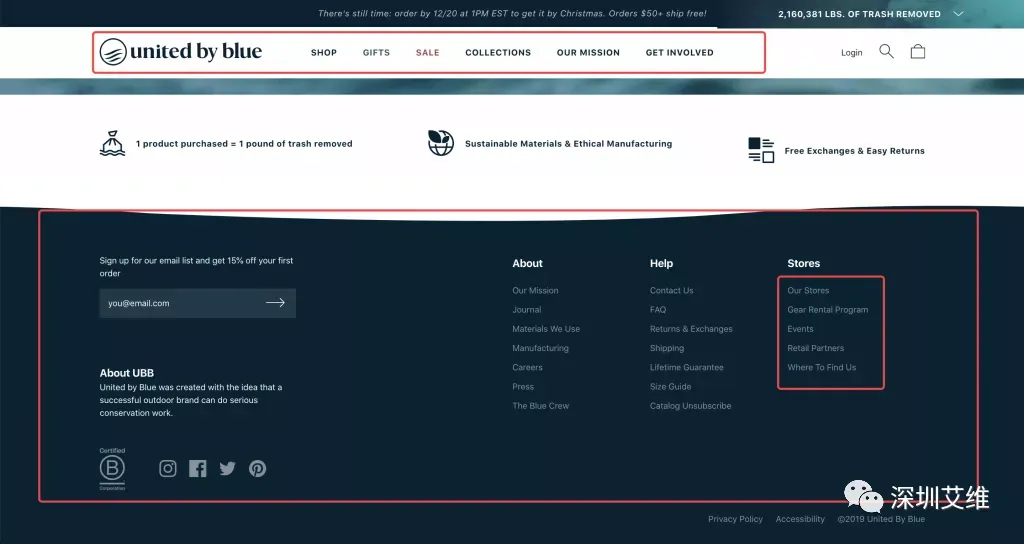Image resolution: width=1024 pixels, height=544 pixels.
Task: Open the Manufacturing footer link
Action: click(541, 348)
